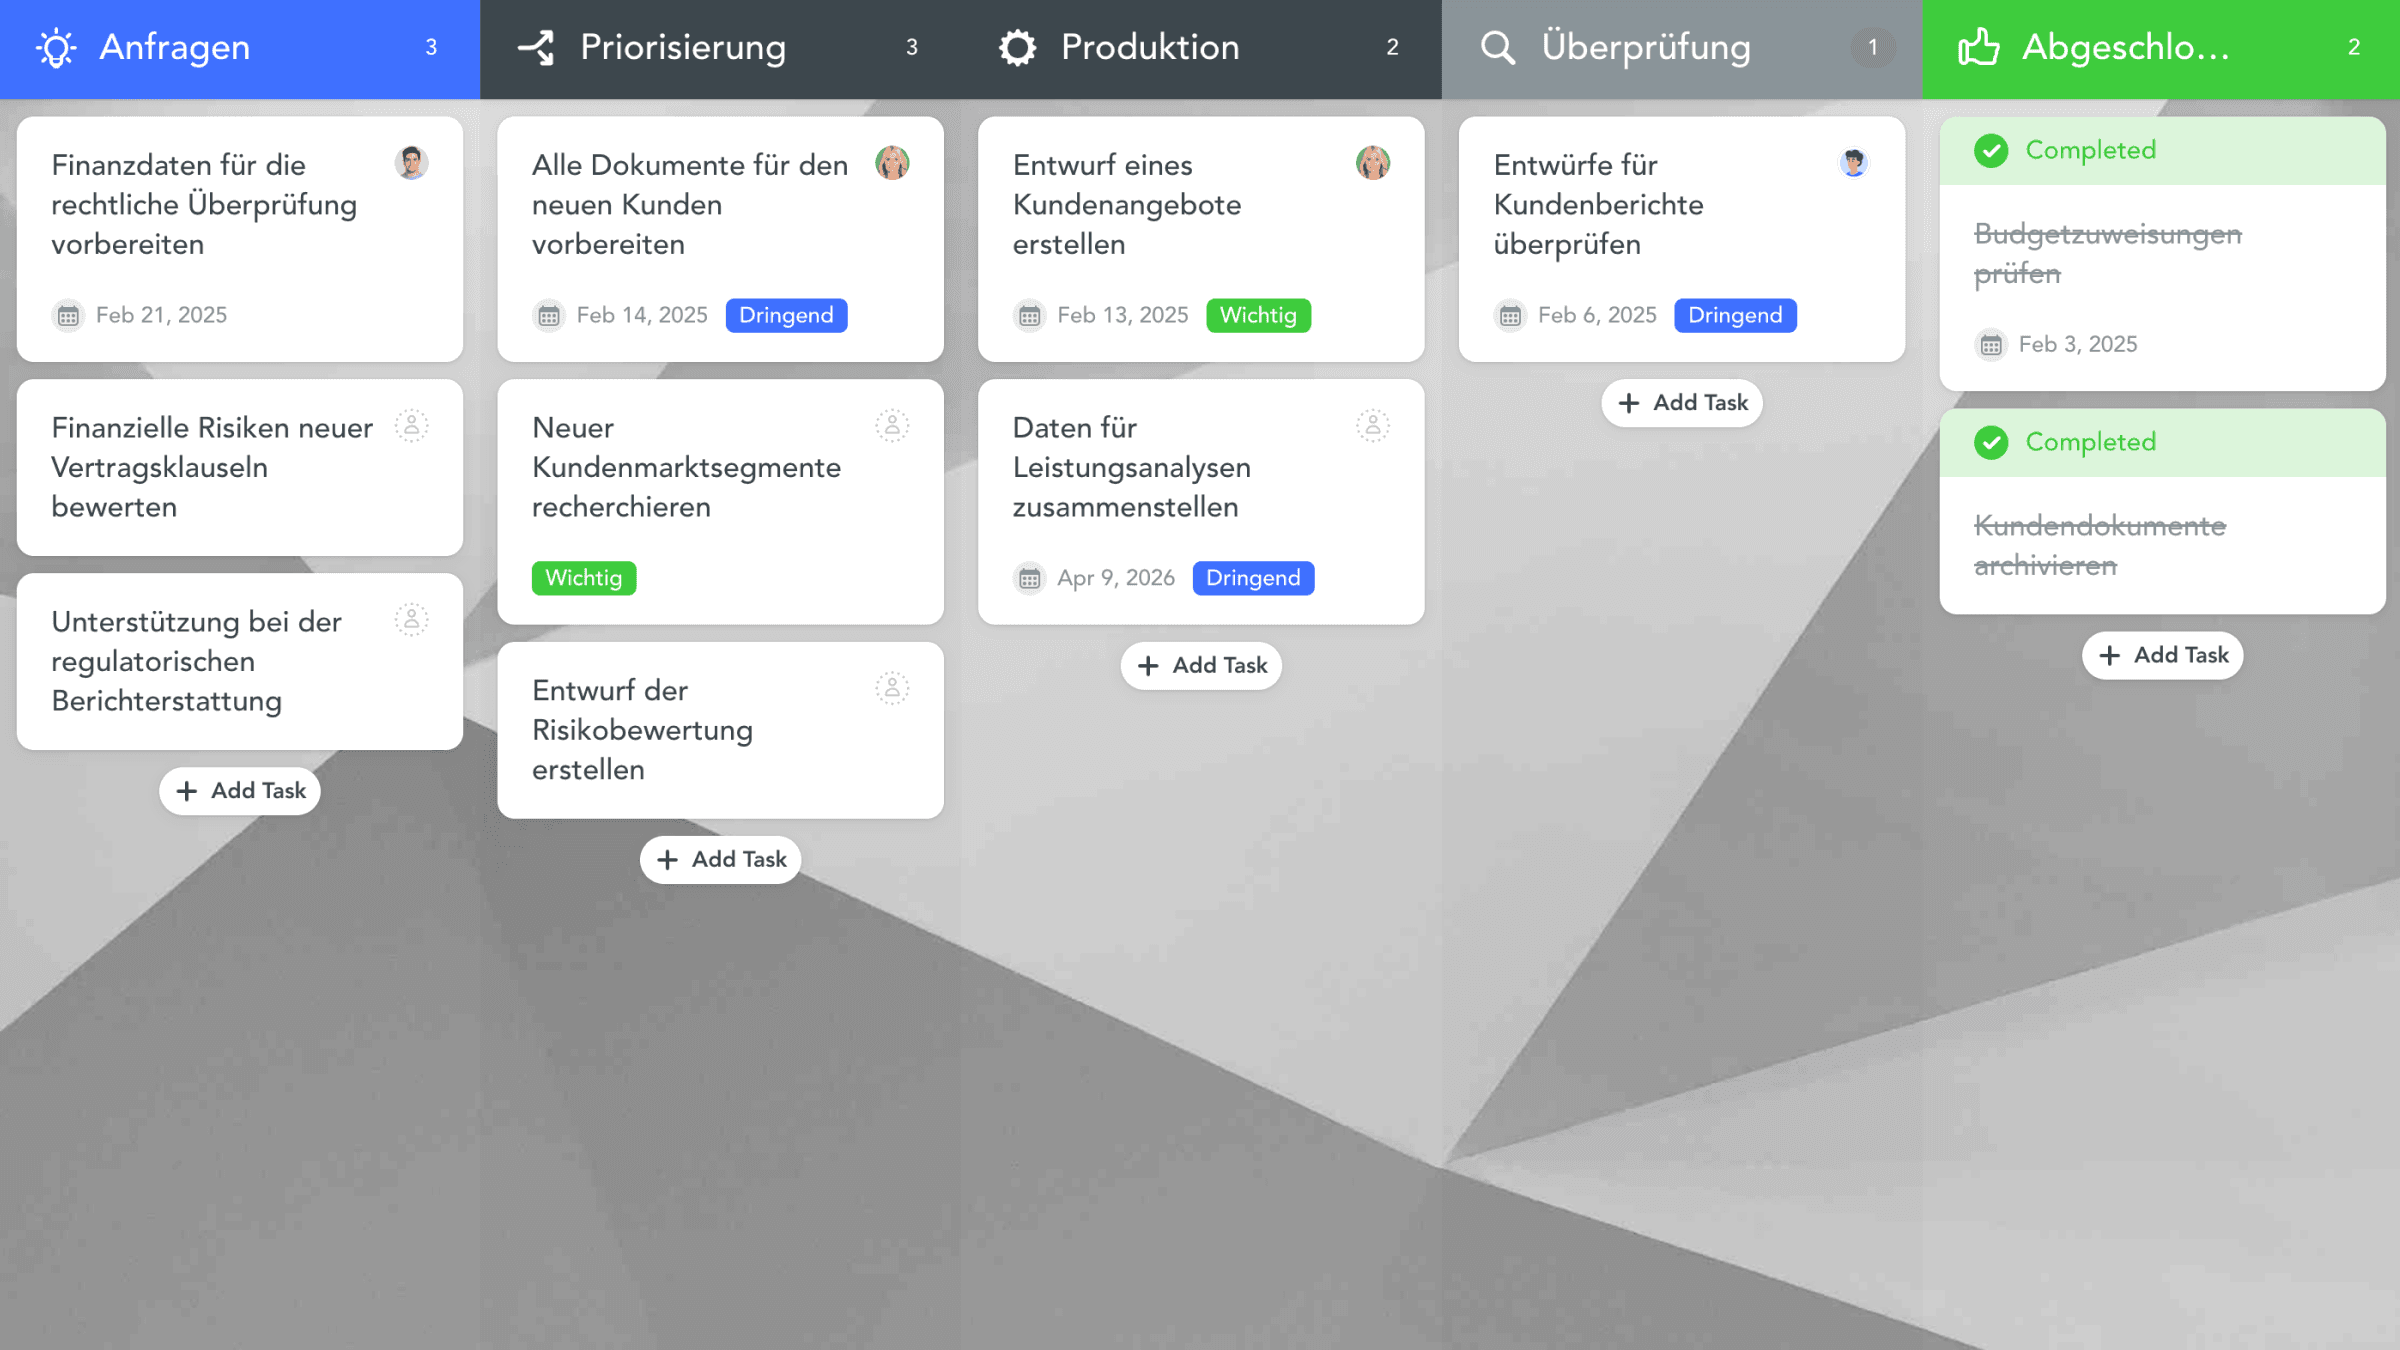Toggle Completed check on Kundendokumente archivieren
This screenshot has height=1350, width=2400.
click(1991, 443)
